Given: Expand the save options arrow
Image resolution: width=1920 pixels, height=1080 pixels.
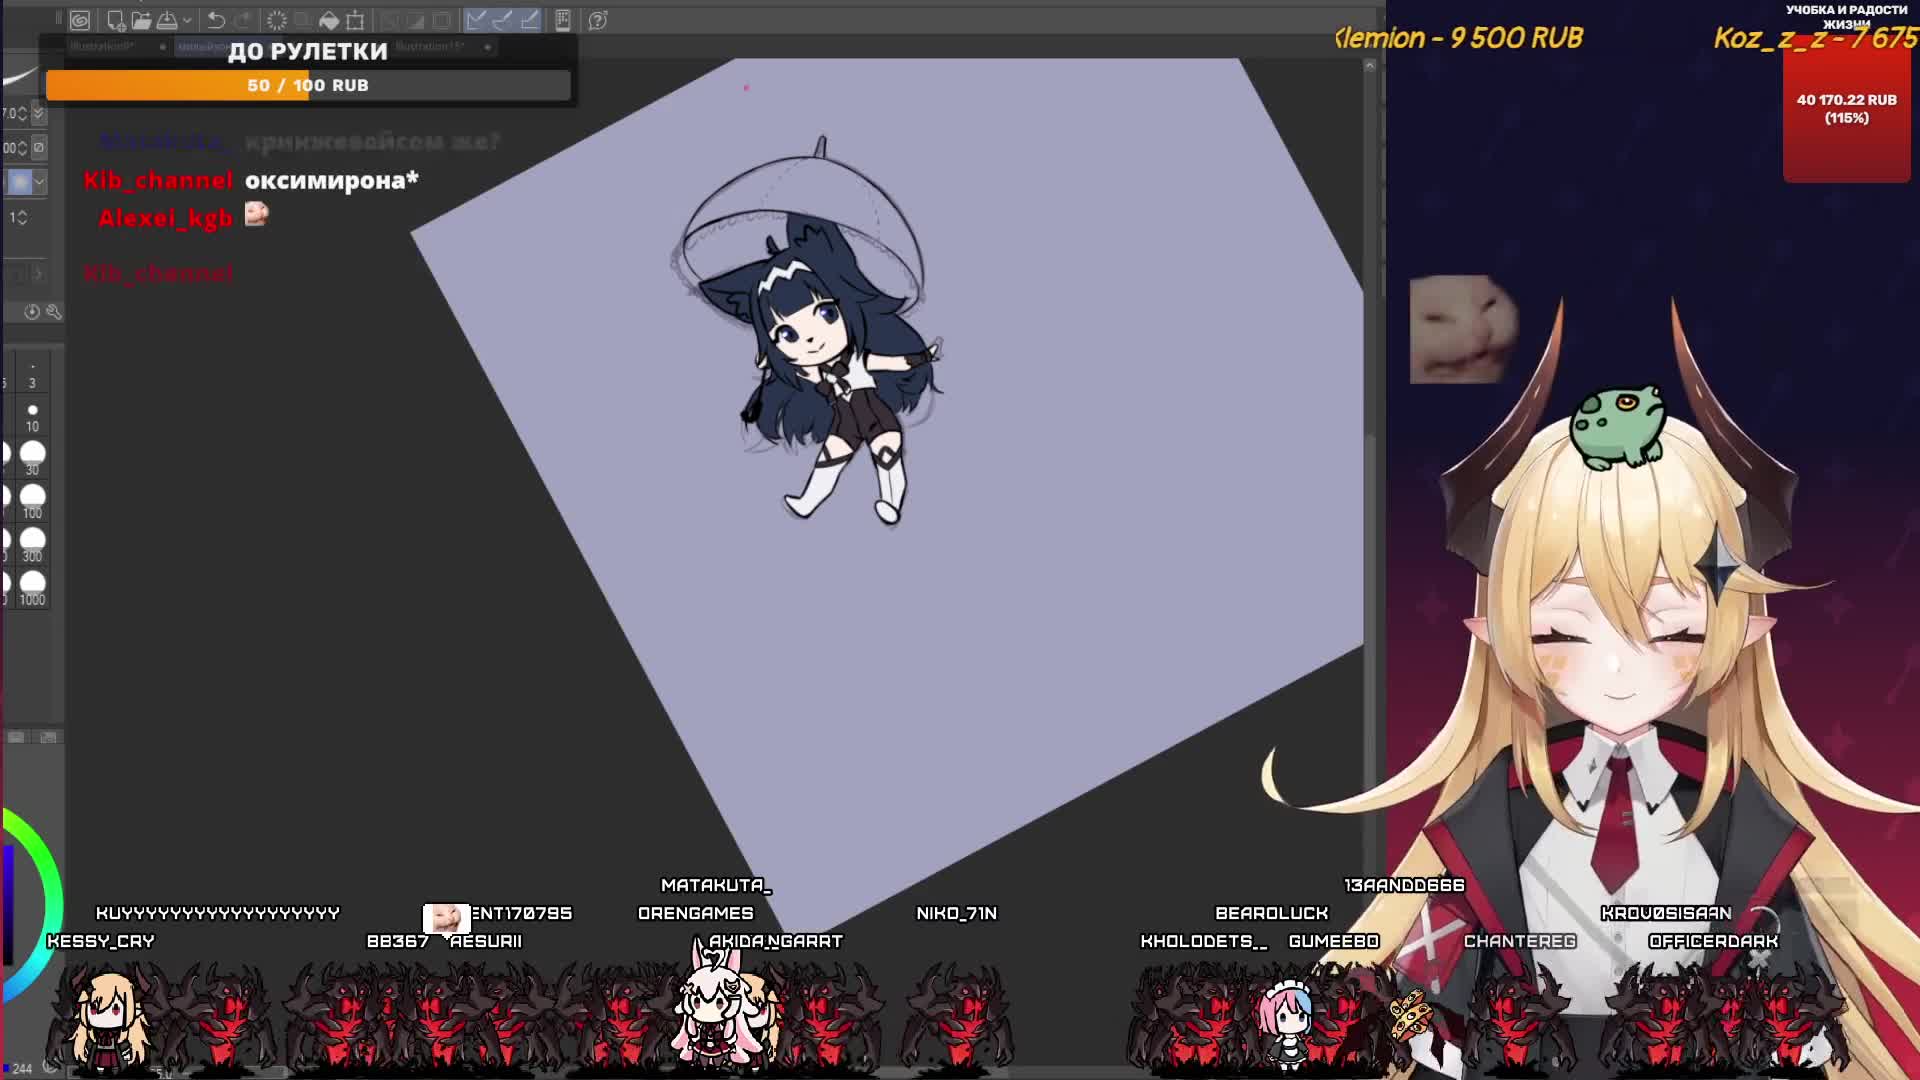Looking at the screenshot, I should (x=187, y=20).
